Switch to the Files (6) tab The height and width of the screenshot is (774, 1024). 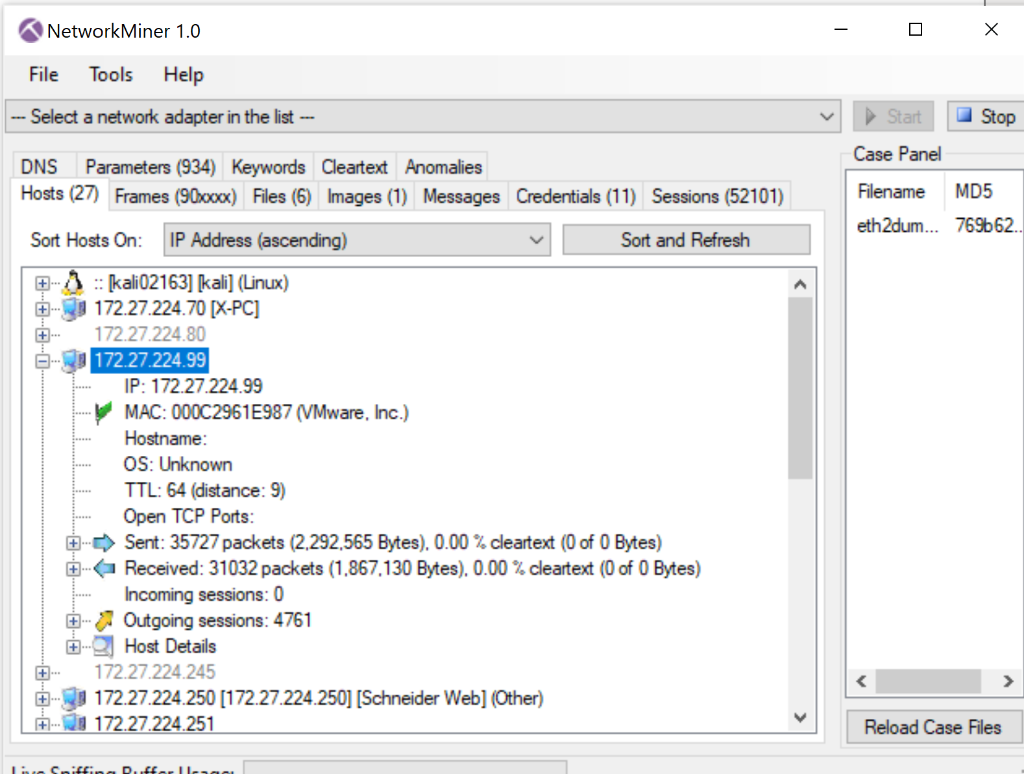(281, 197)
